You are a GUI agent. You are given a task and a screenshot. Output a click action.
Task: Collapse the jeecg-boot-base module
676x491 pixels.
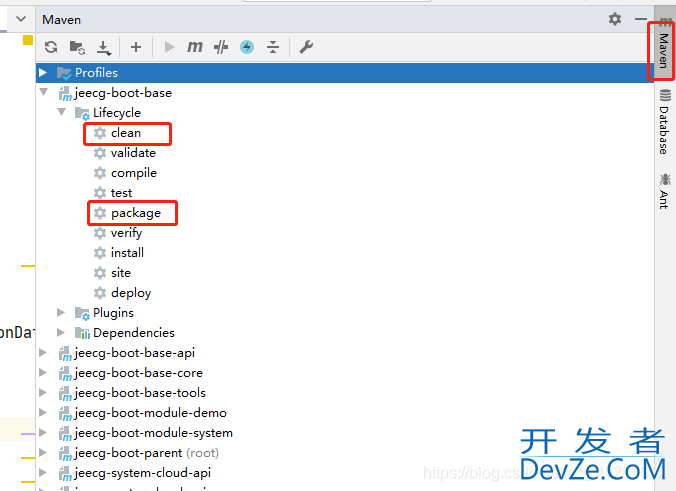[x=44, y=92]
